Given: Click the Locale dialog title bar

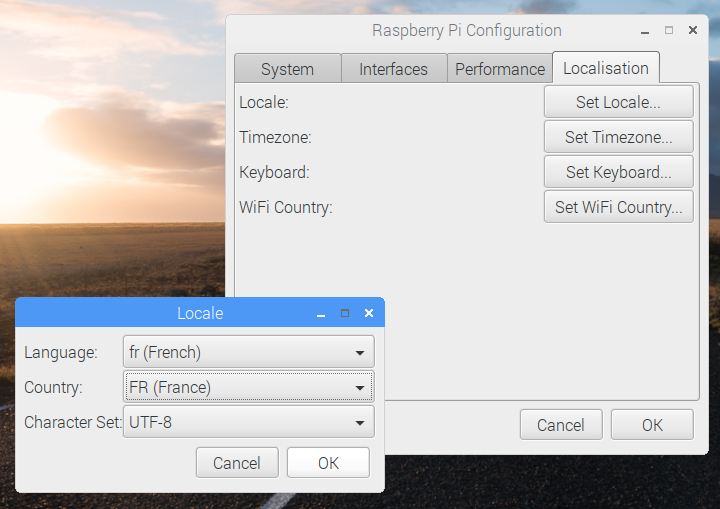Looking at the screenshot, I should 200,313.
